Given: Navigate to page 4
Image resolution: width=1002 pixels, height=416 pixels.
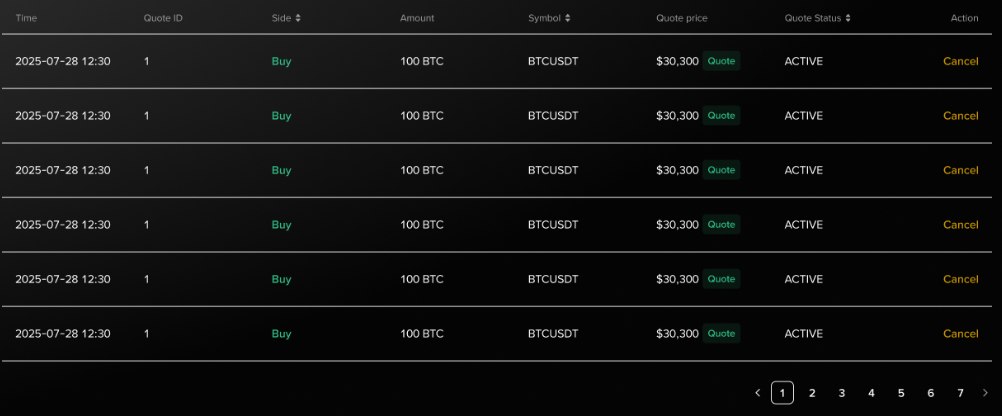Looking at the screenshot, I should (871, 393).
